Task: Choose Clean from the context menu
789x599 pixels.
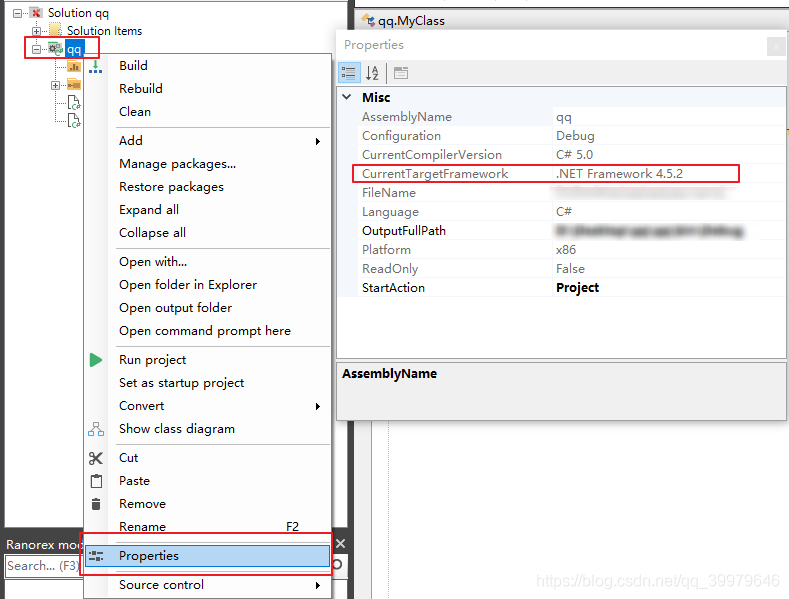Action: [x=207, y=112]
